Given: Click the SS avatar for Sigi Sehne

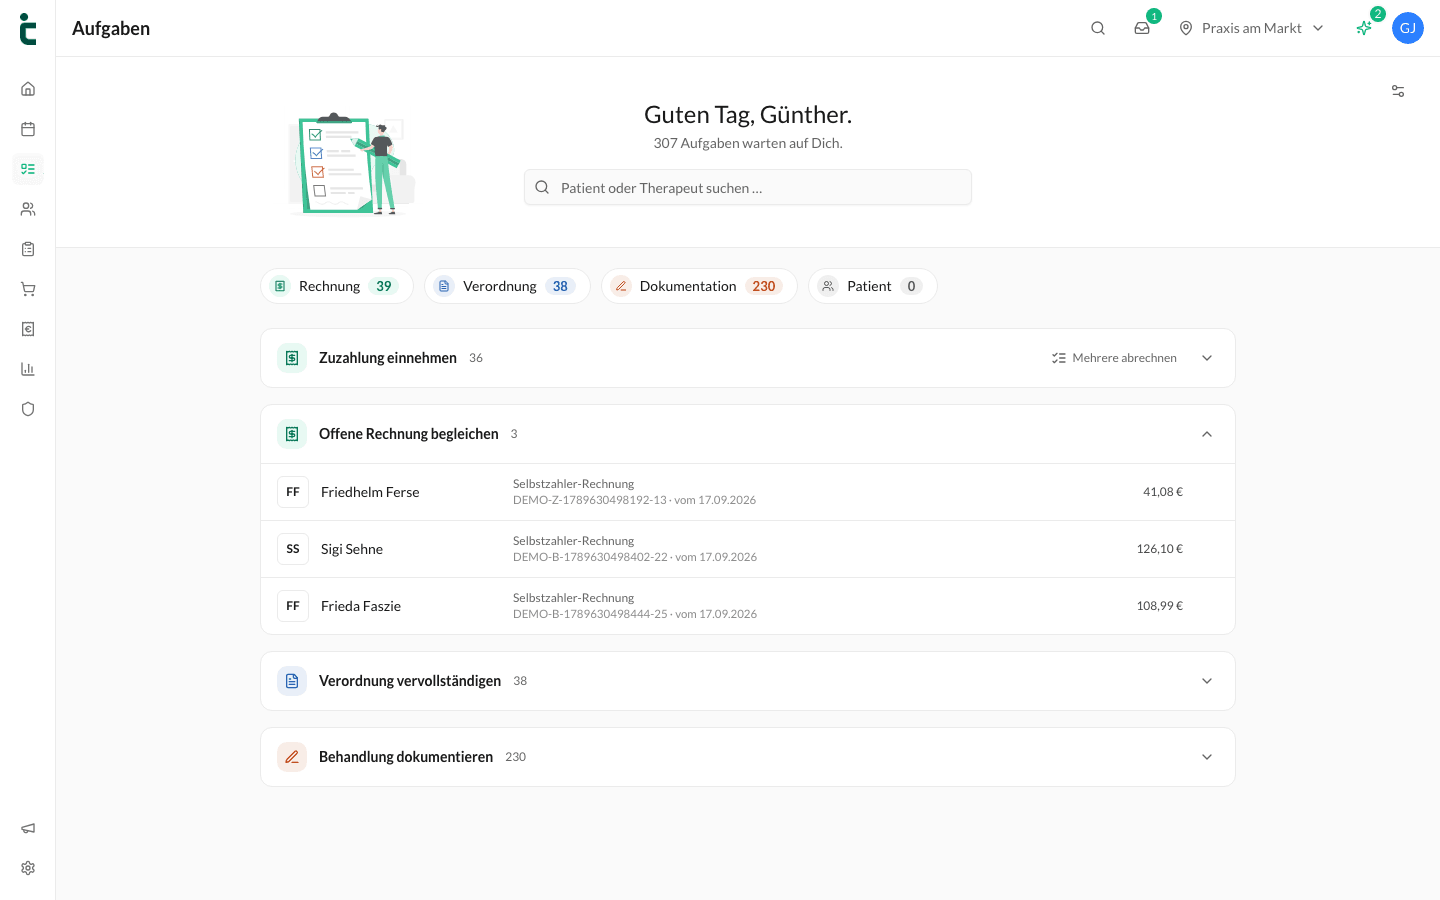Looking at the screenshot, I should (293, 549).
